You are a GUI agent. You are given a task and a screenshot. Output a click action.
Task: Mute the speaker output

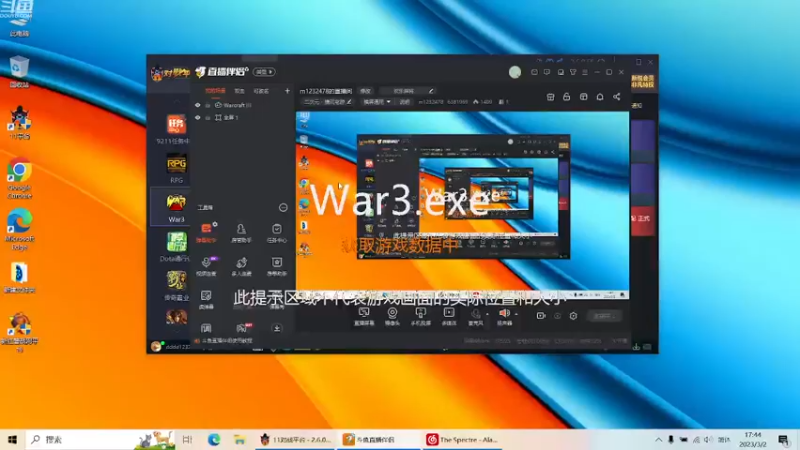tap(504, 315)
